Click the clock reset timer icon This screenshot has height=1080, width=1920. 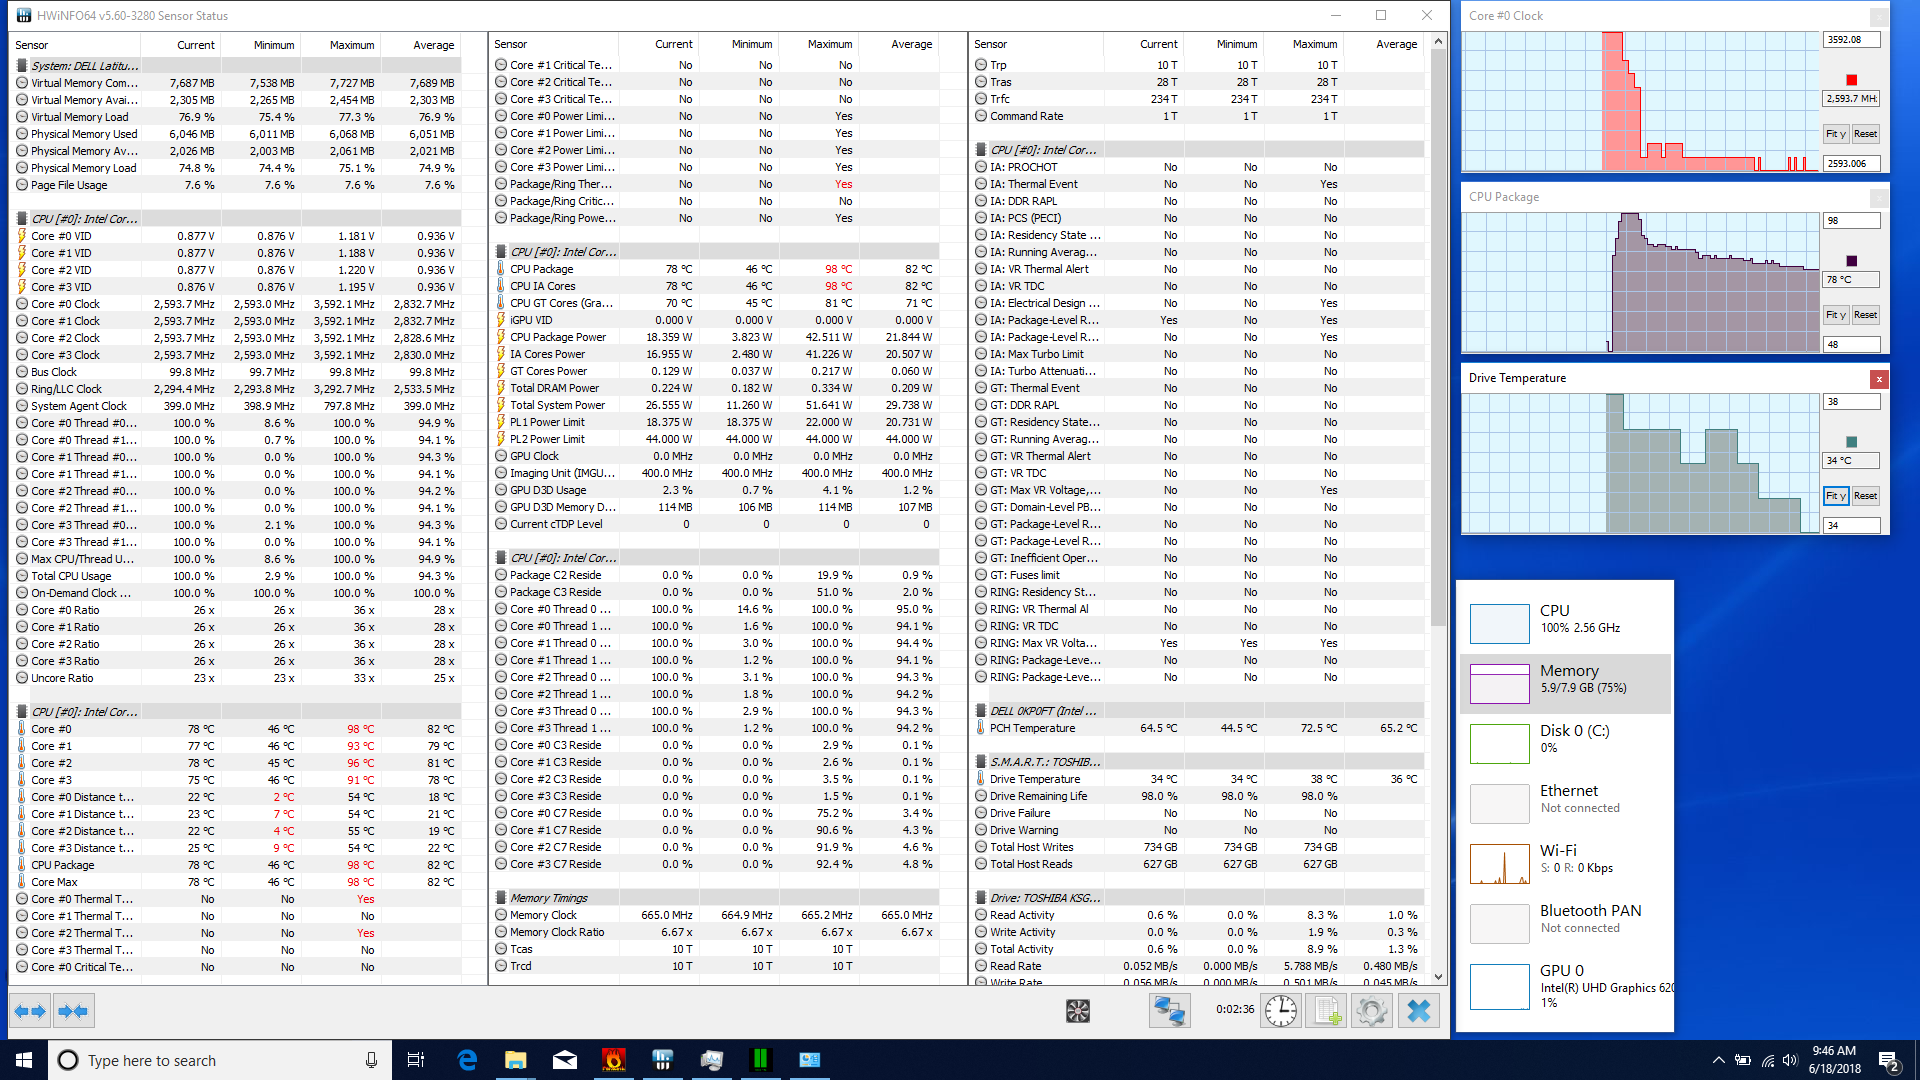click(x=1280, y=1011)
